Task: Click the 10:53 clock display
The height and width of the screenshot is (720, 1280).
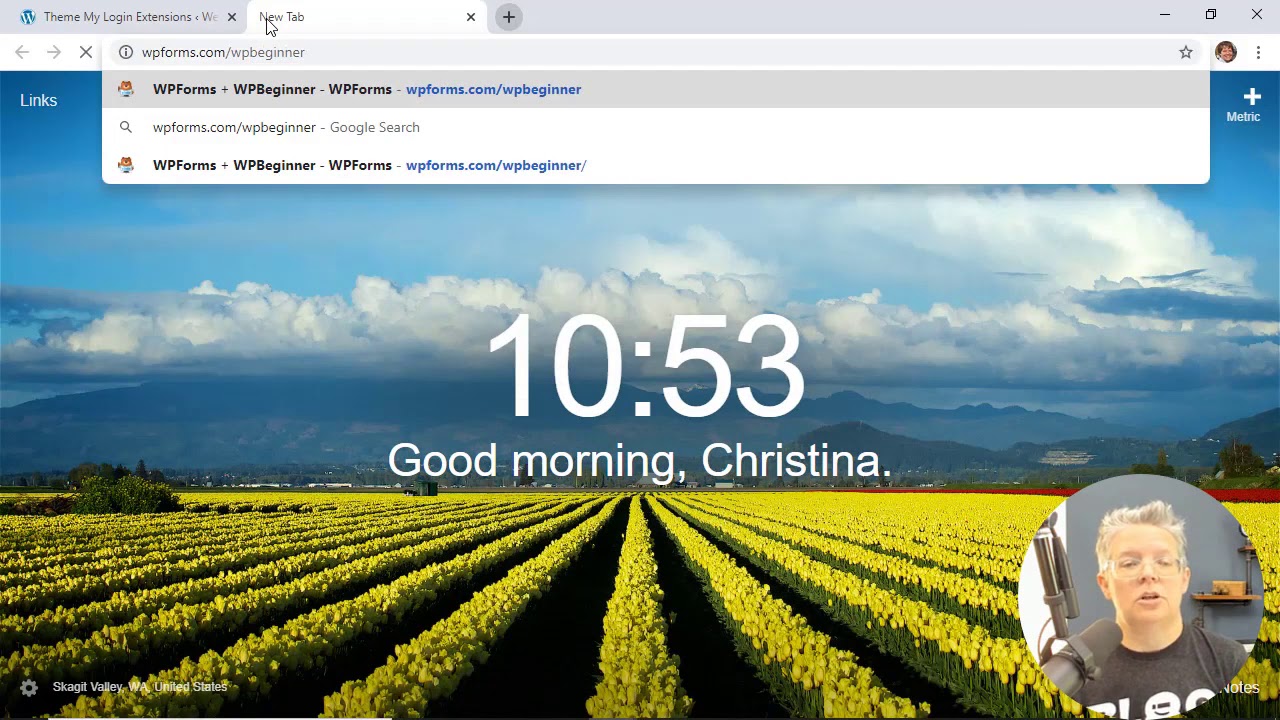Action: [x=645, y=367]
